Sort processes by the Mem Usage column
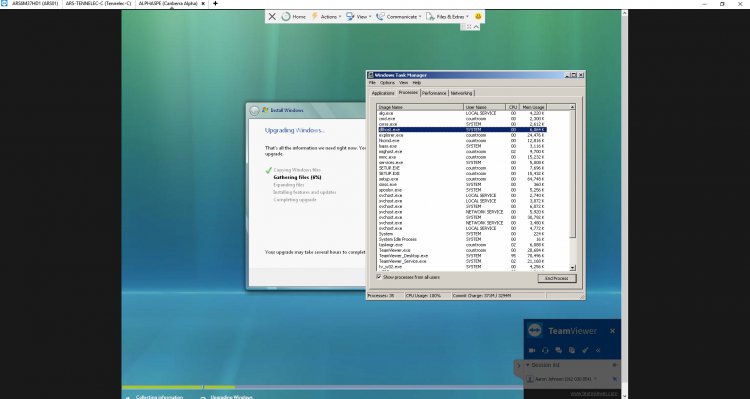 (x=533, y=107)
